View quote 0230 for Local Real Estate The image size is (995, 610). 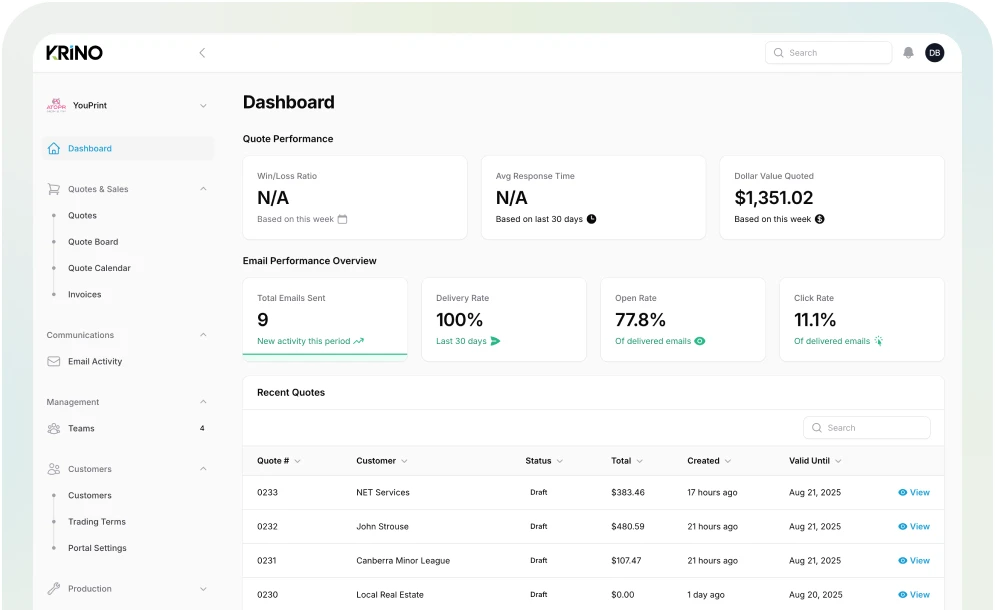point(914,595)
